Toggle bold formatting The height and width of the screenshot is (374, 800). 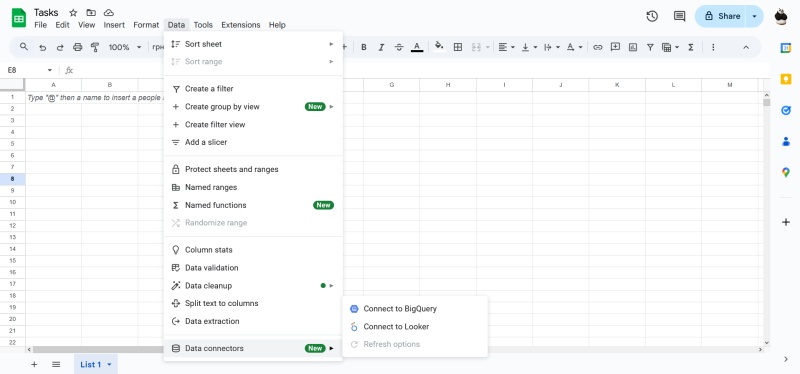point(364,47)
